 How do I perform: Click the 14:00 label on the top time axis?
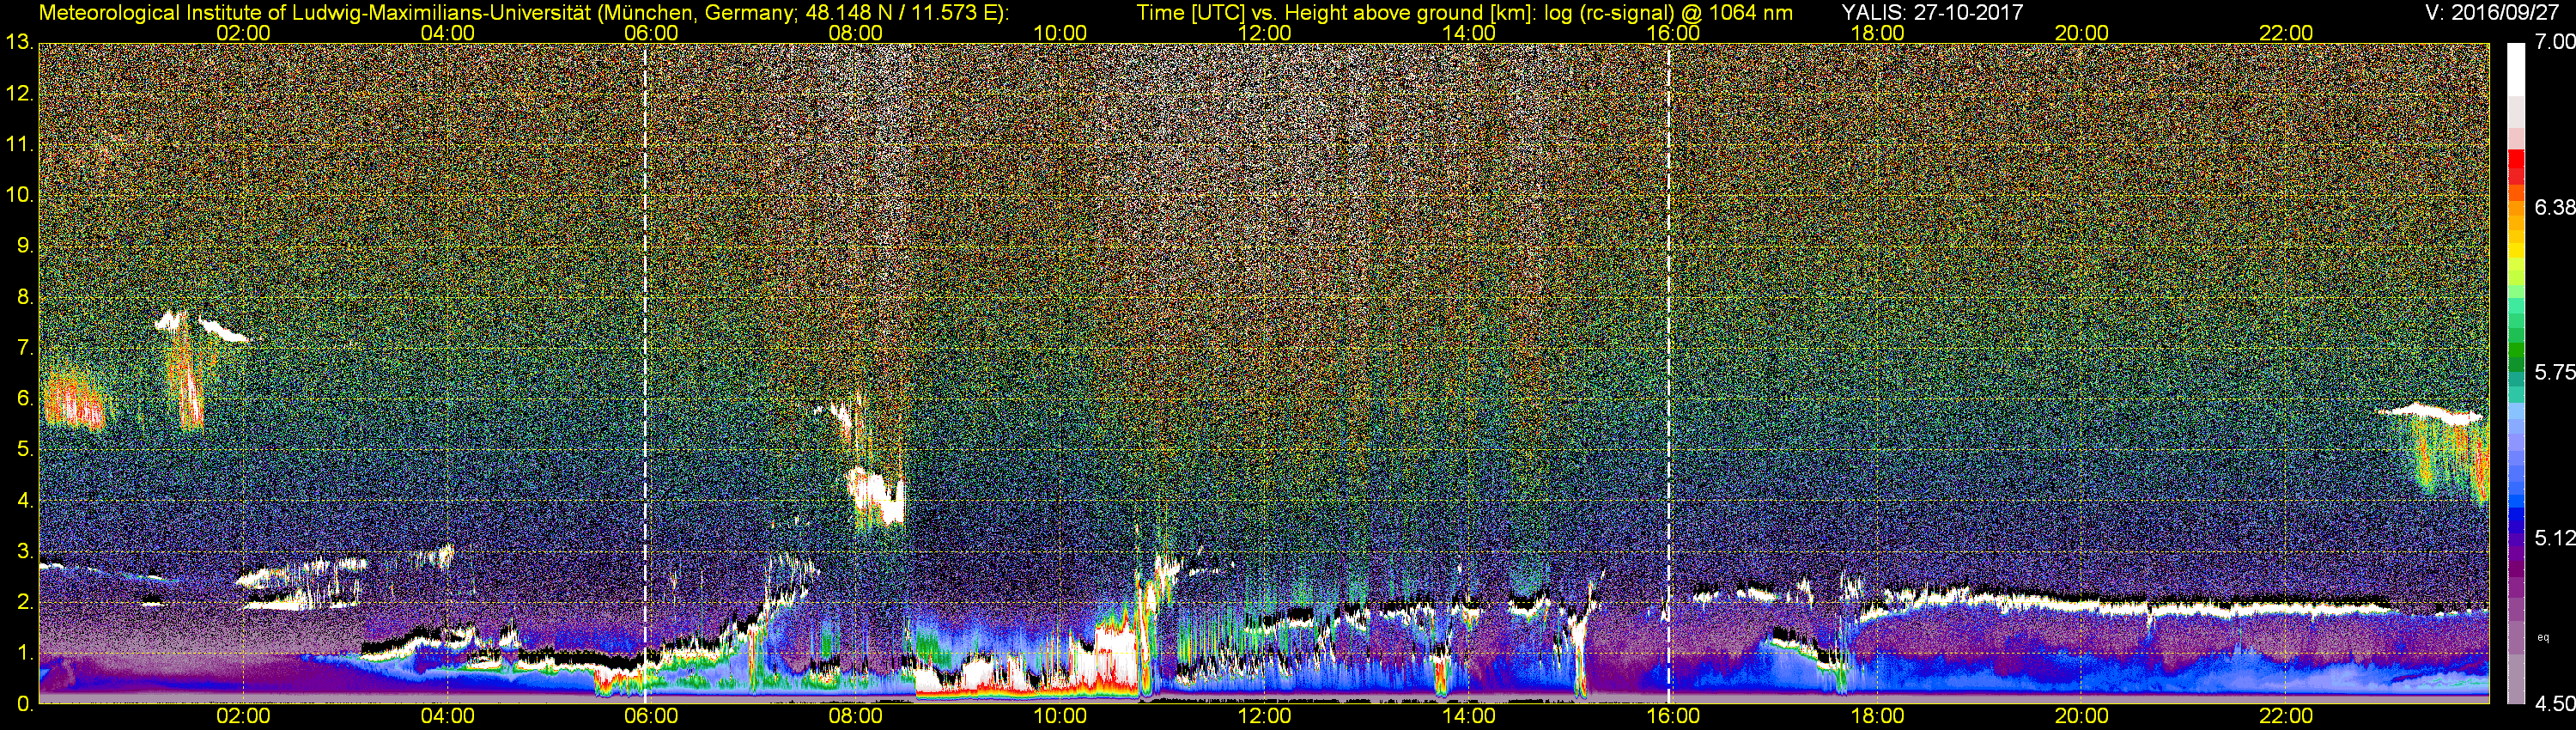point(1469,33)
